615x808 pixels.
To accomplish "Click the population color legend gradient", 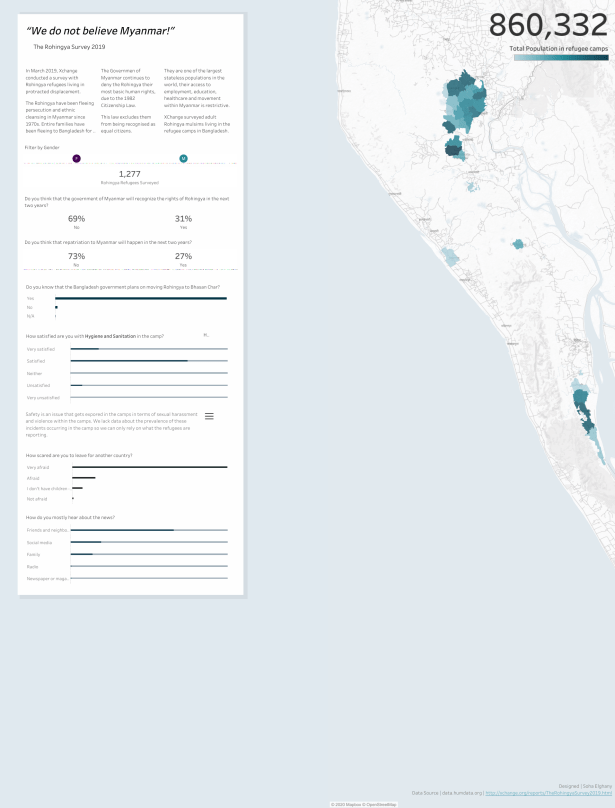I will click(560, 58).
